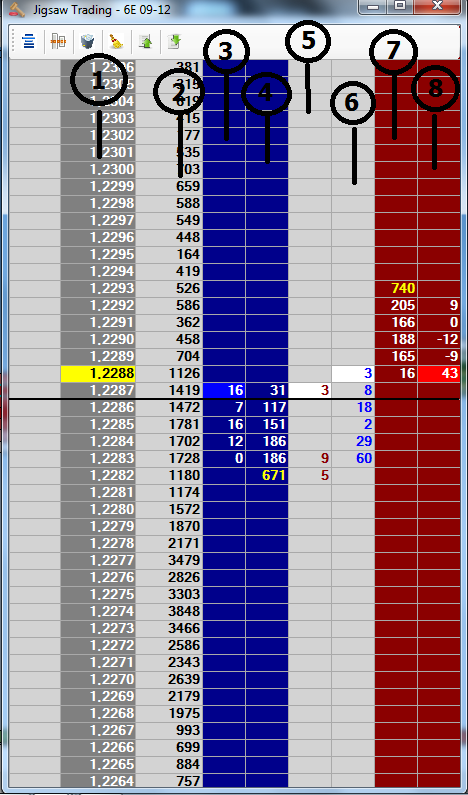This screenshot has height=795, width=468.
Task: Click ask depth 188 at 1.2290
Action: (x=396, y=340)
